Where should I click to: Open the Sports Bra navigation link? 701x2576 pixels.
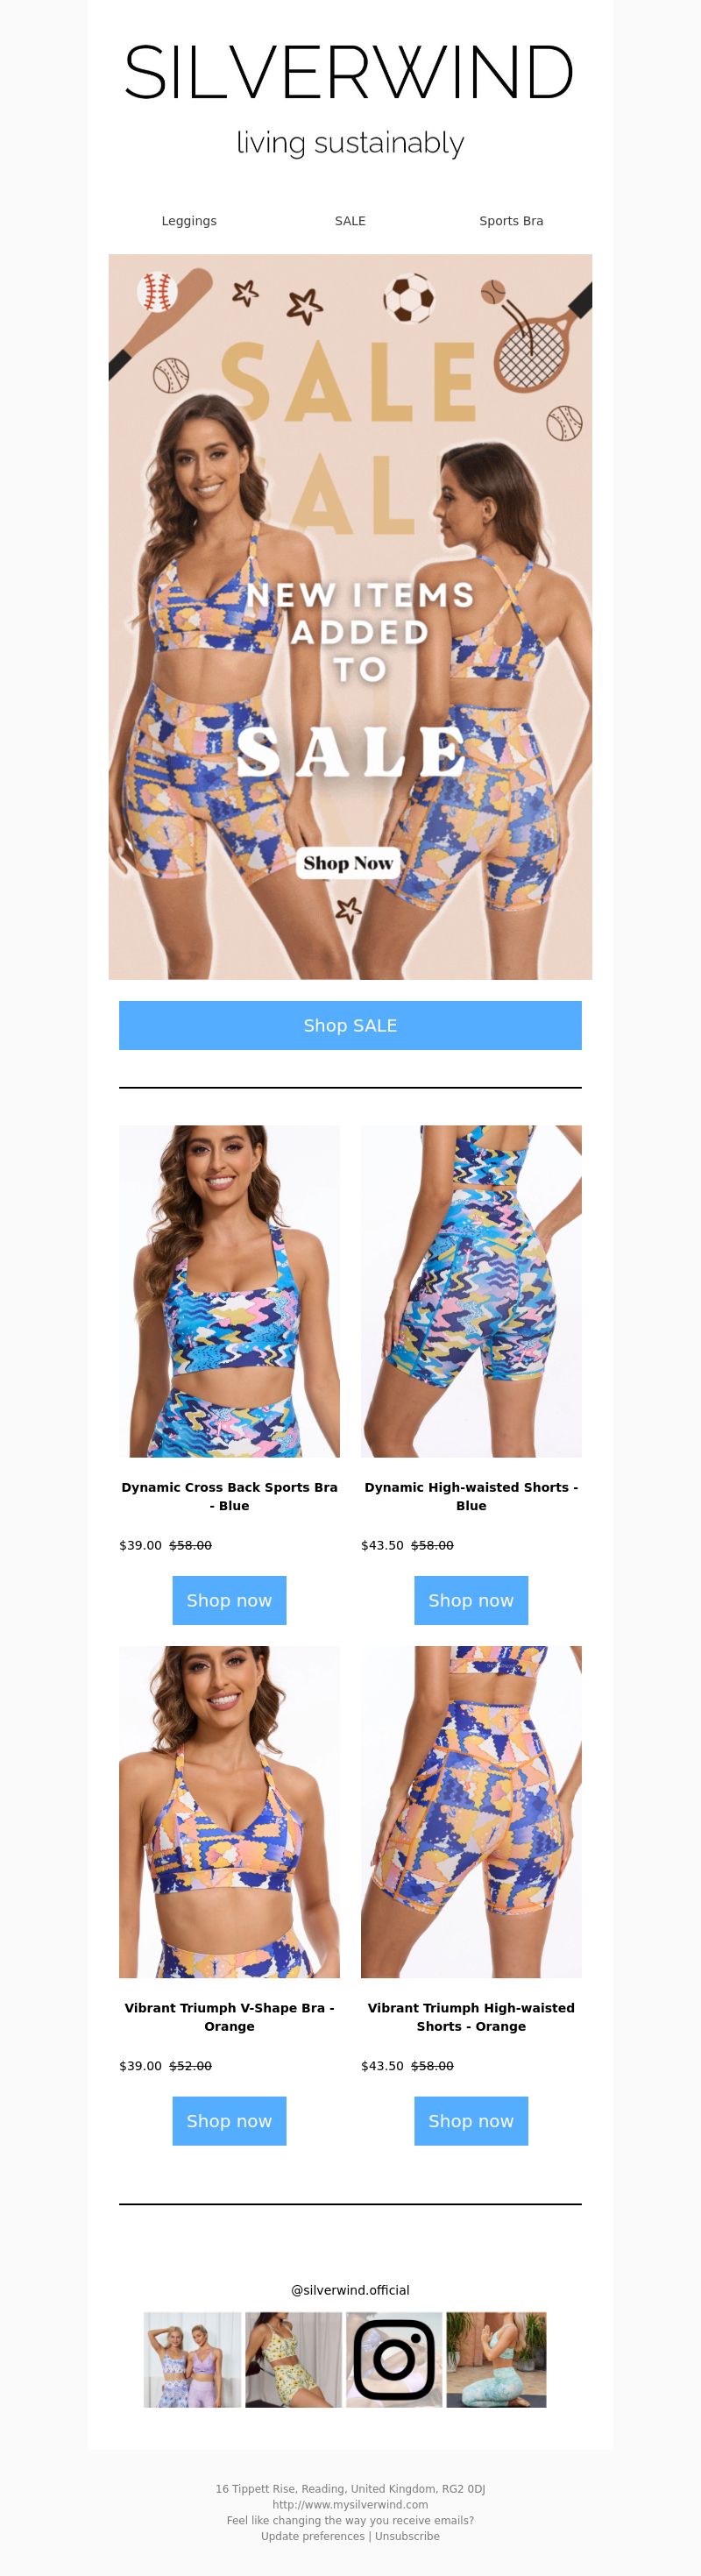pos(511,221)
